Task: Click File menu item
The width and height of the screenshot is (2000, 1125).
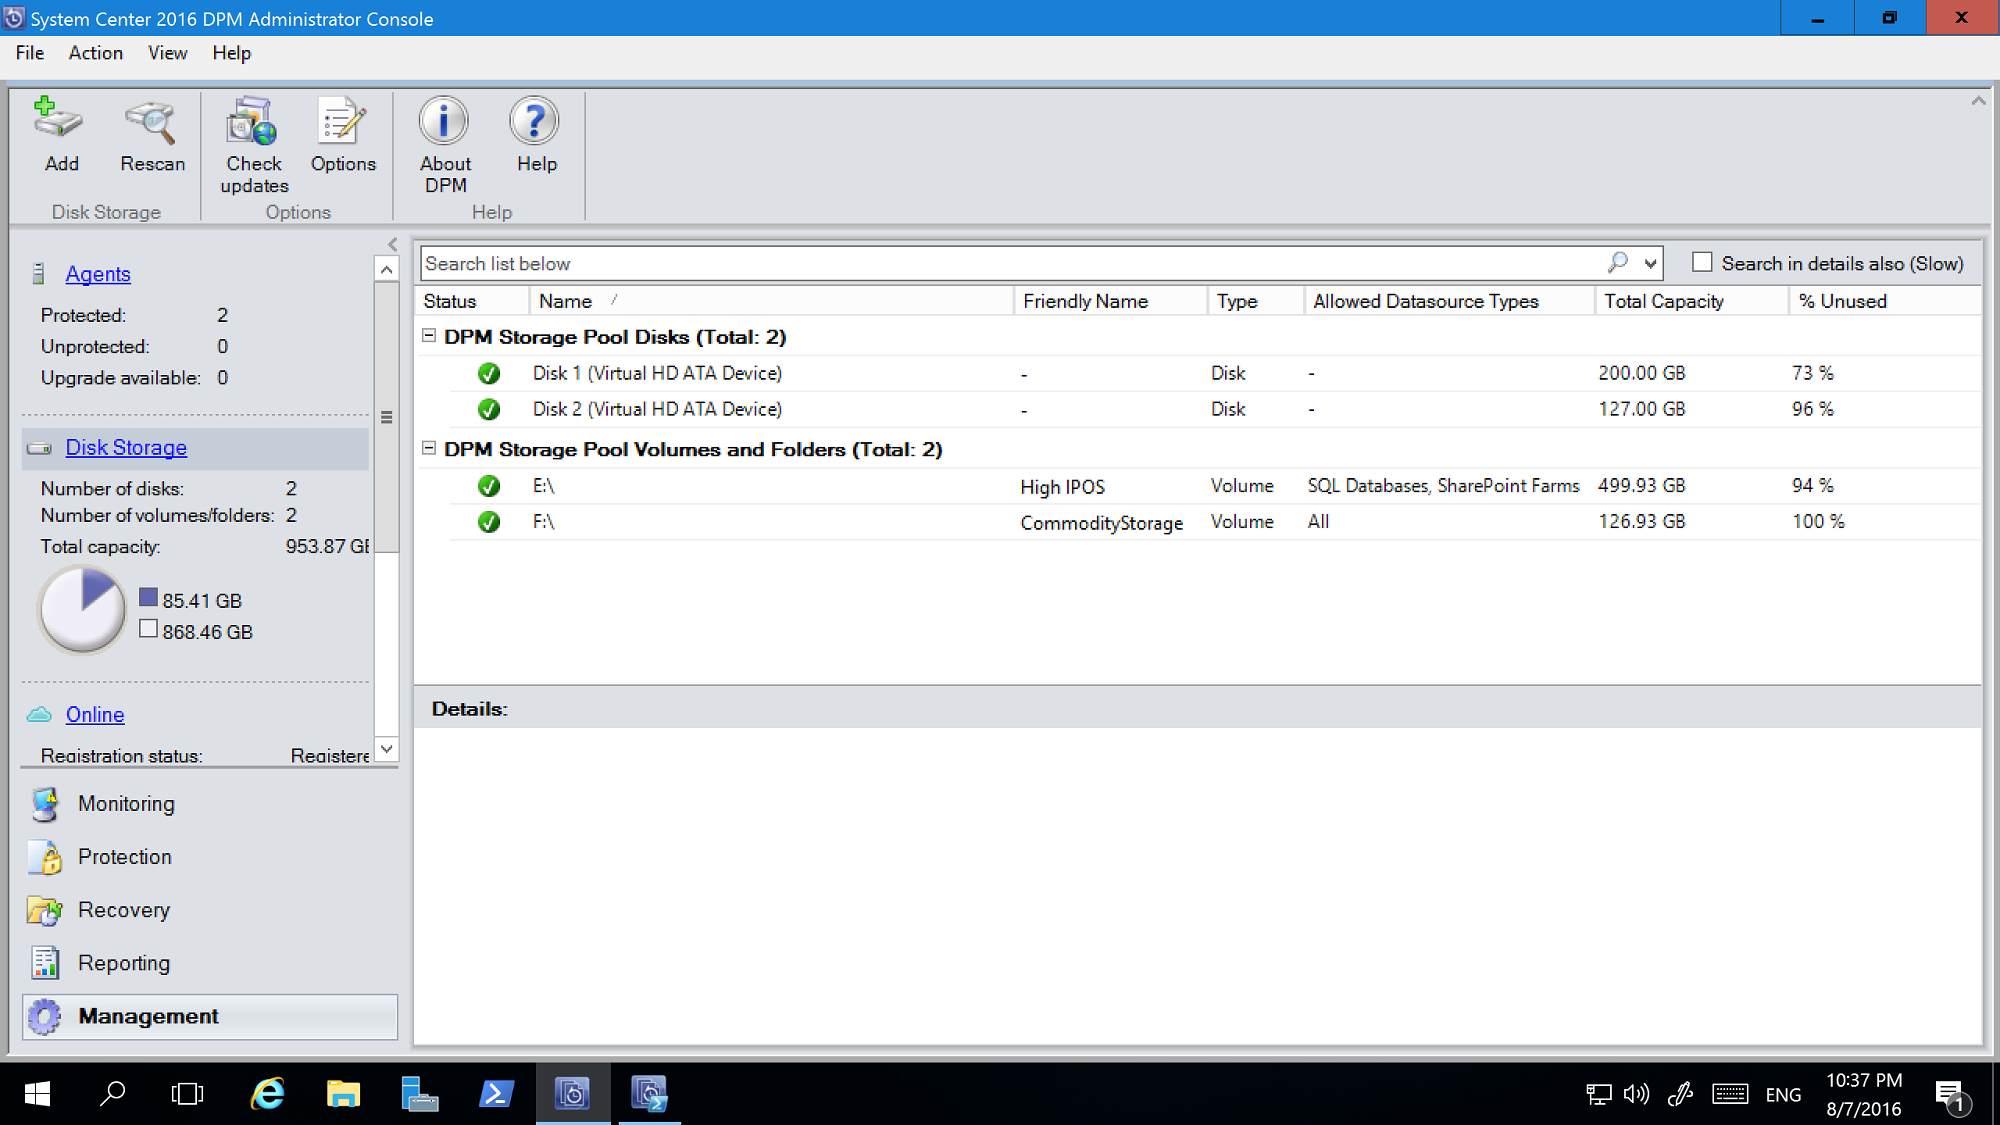Action: pyautogui.click(x=27, y=52)
